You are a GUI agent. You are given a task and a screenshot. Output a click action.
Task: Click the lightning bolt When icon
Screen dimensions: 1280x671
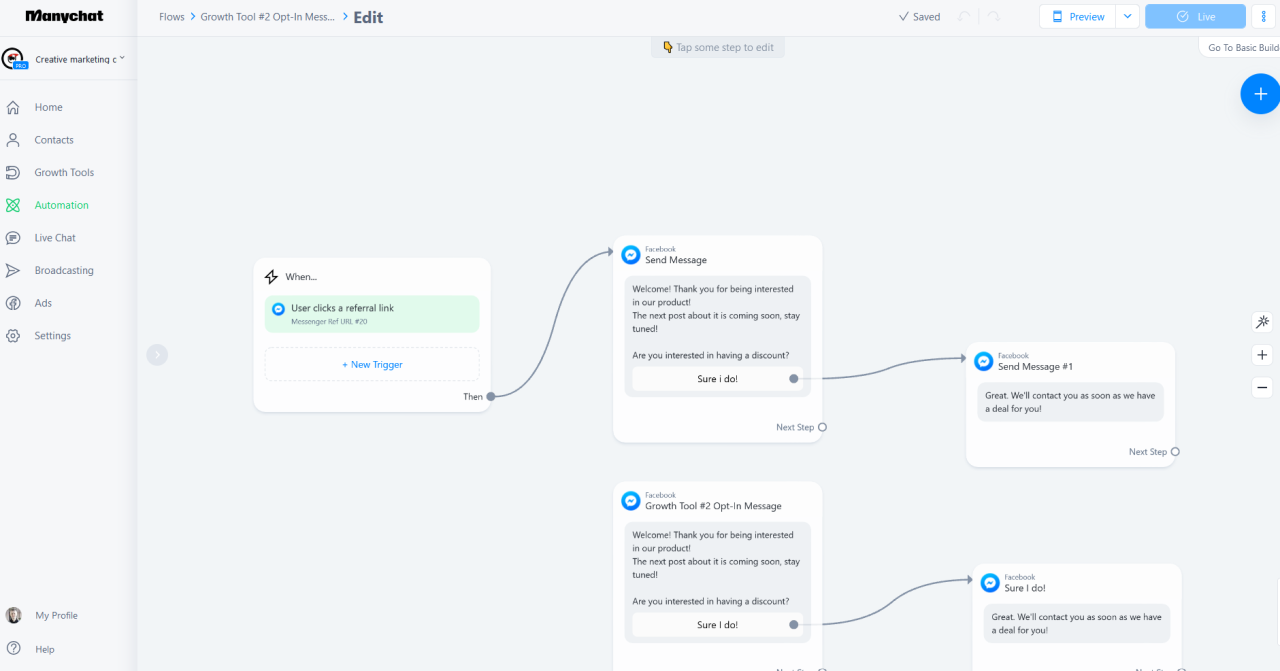click(271, 277)
